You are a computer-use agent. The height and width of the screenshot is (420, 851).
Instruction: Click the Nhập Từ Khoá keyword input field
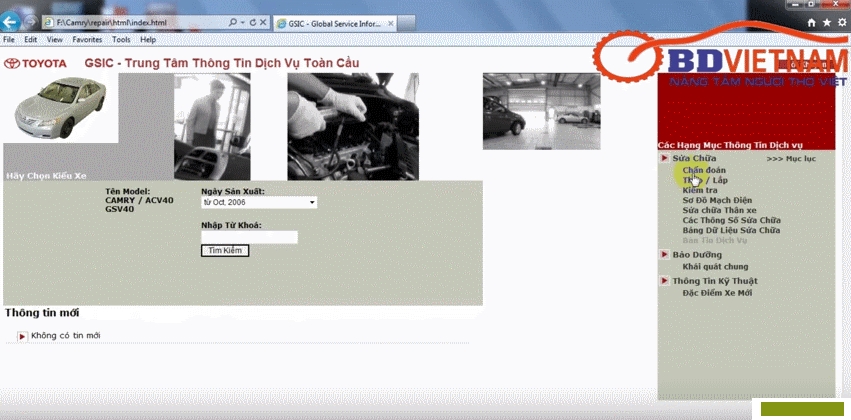pos(249,237)
